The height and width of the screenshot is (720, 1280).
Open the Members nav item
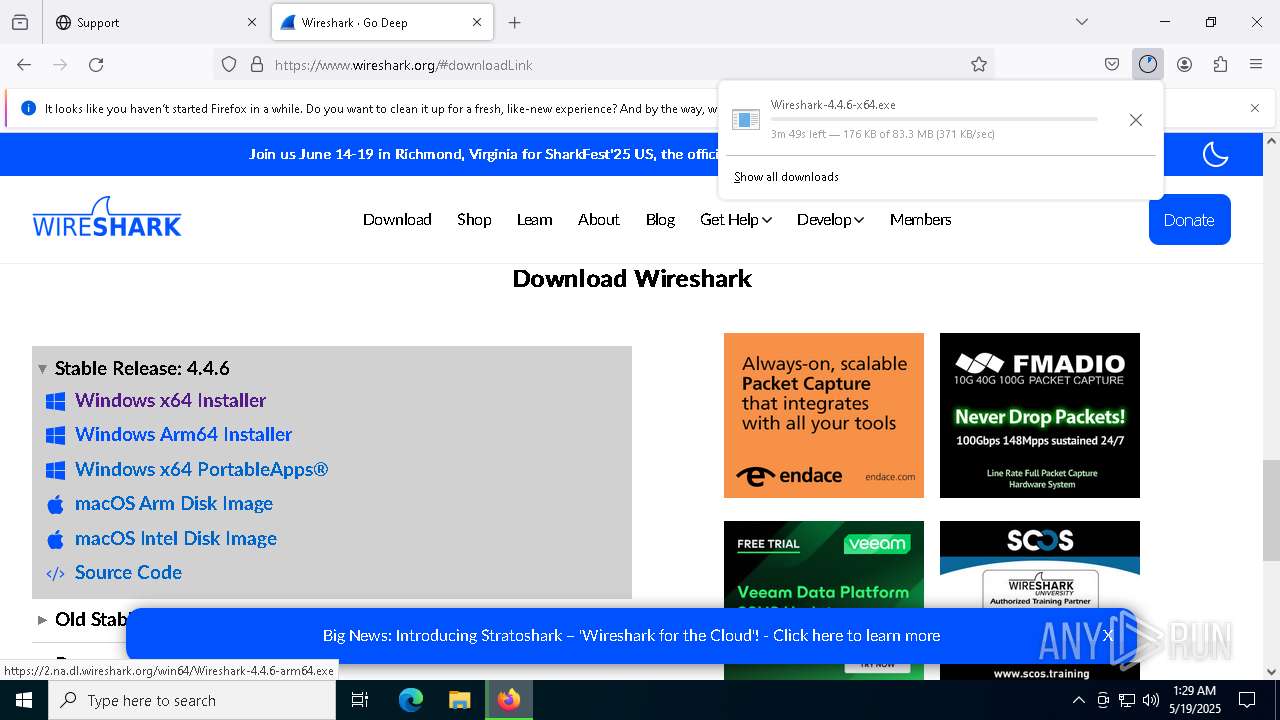point(920,219)
